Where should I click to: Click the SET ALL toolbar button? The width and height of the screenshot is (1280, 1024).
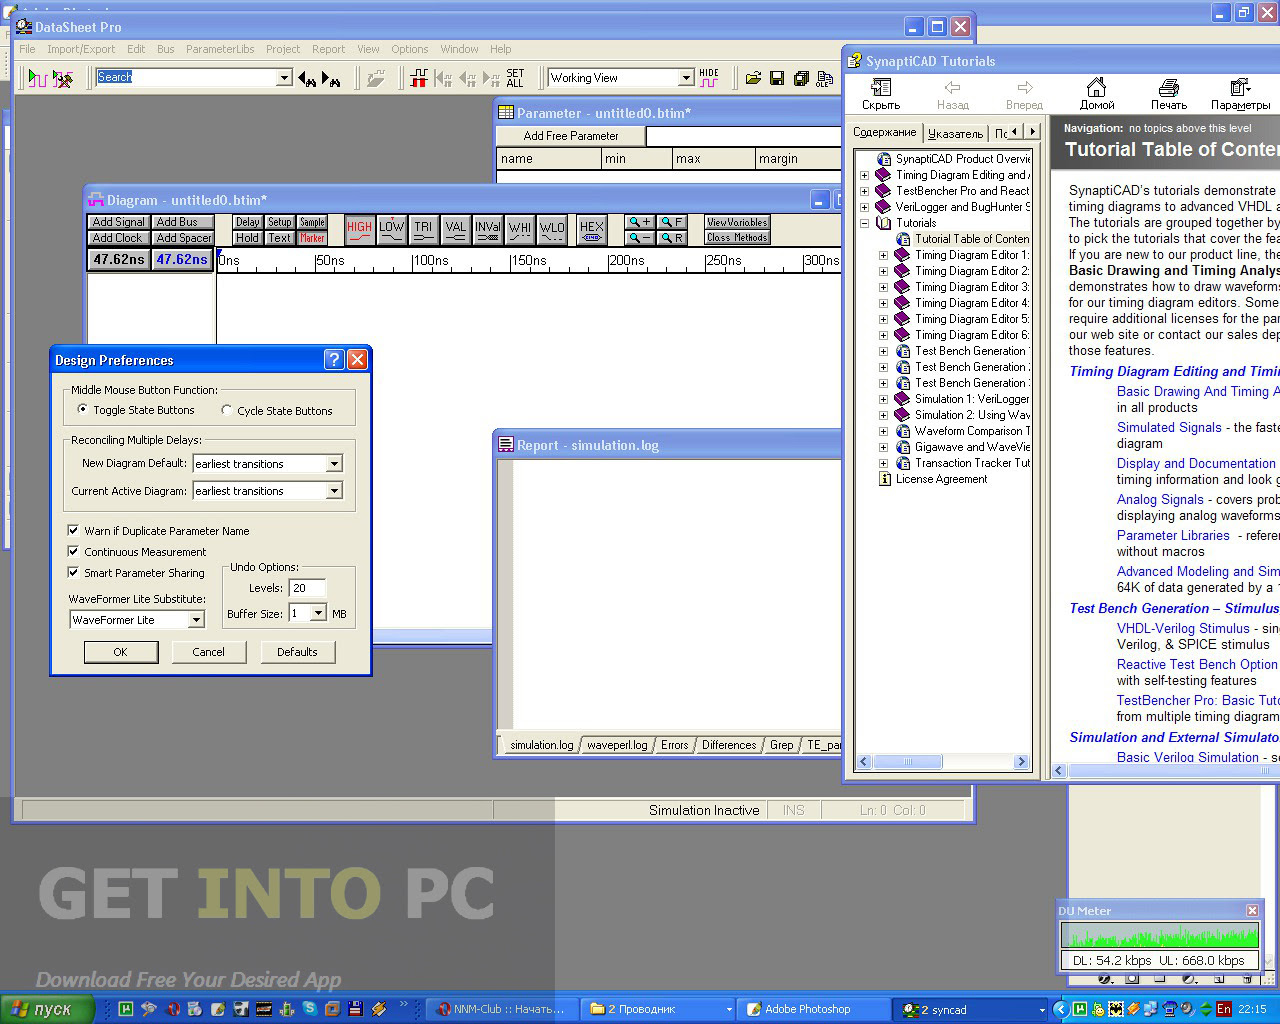(x=515, y=78)
